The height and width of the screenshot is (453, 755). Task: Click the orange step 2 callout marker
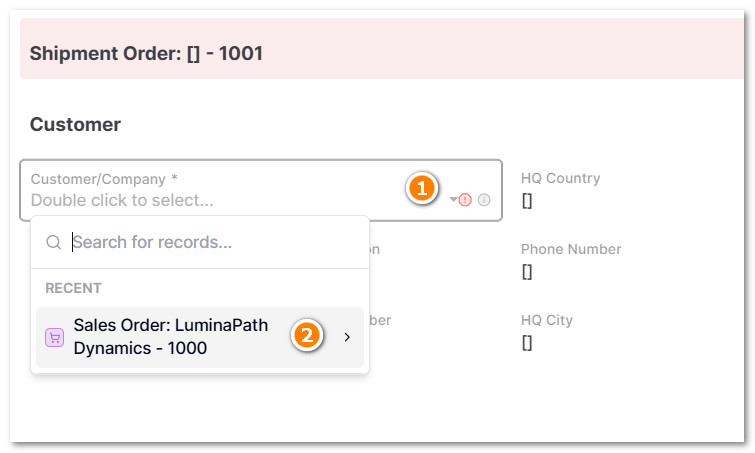pyautogui.click(x=306, y=336)
